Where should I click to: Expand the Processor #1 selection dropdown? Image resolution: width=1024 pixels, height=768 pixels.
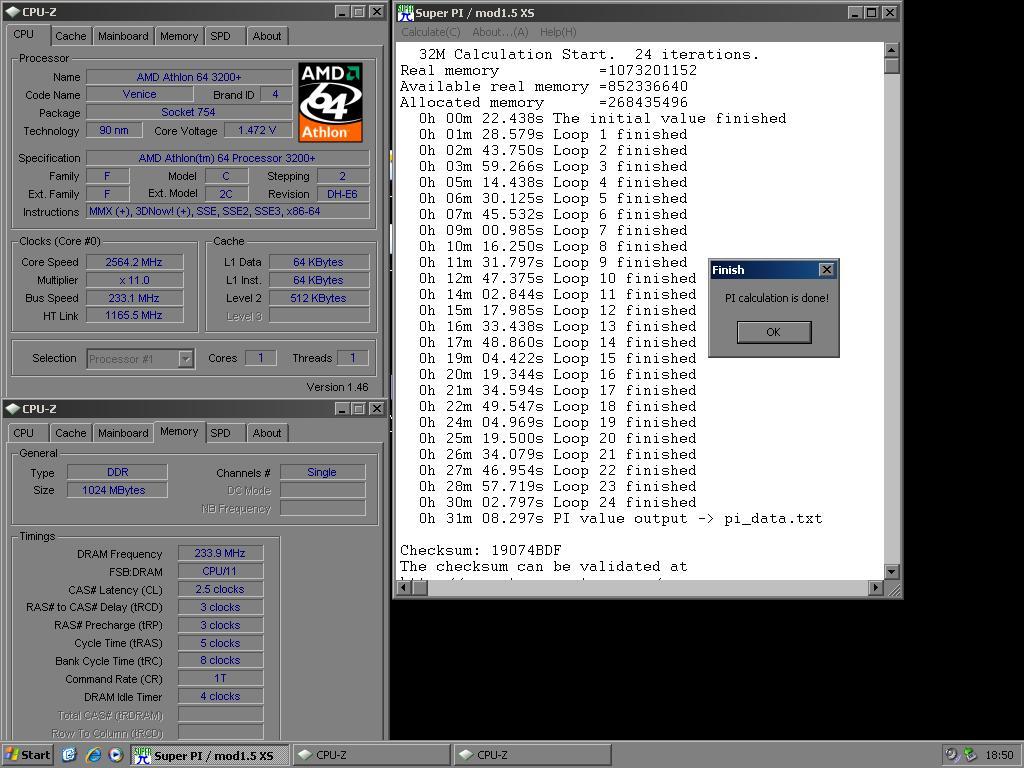(x=185, y=359)
